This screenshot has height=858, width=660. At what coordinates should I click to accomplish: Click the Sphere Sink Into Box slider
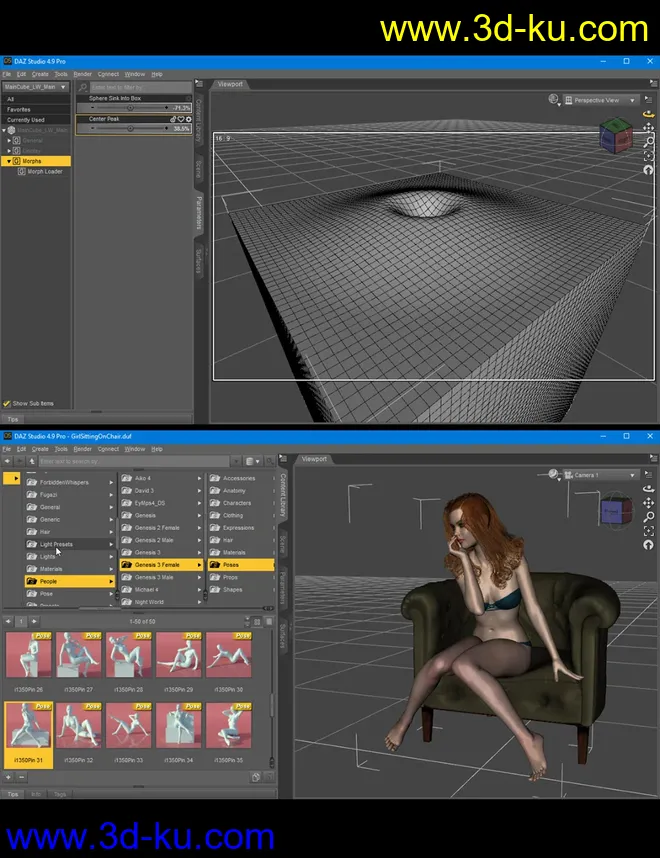pyautogui.click(x=130, y=107)
